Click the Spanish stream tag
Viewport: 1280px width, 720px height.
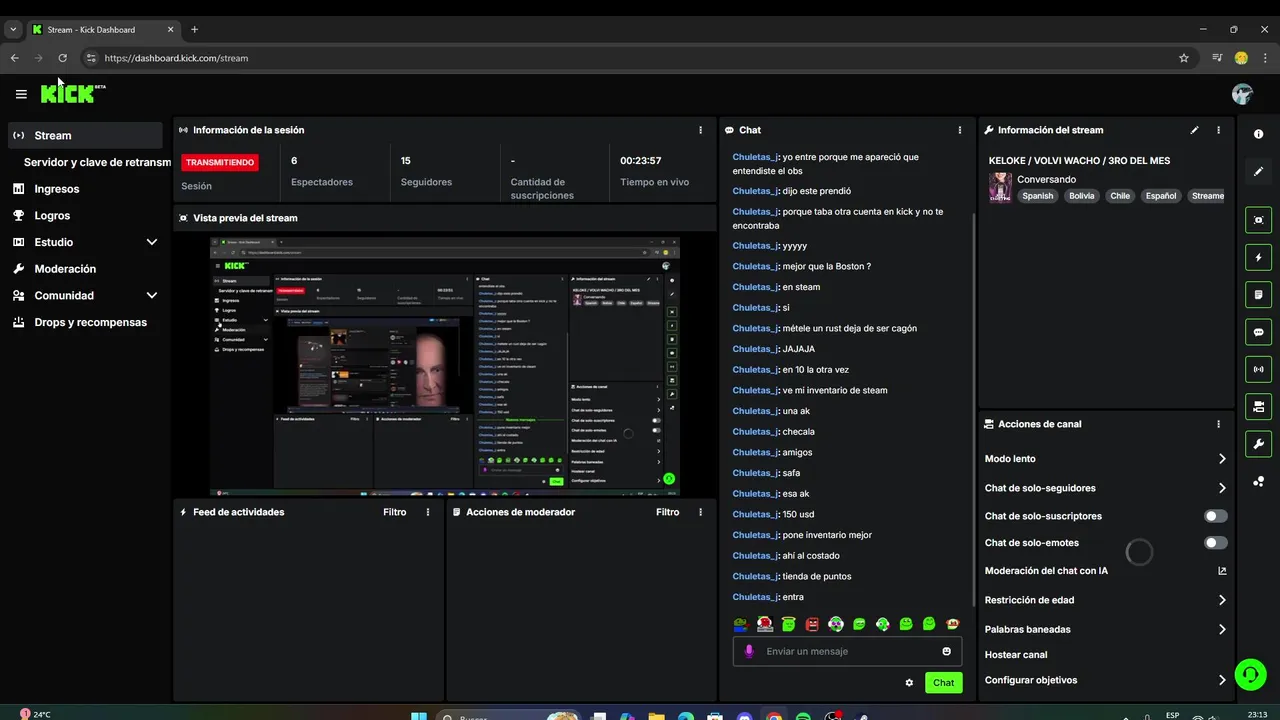(1037, 196)
